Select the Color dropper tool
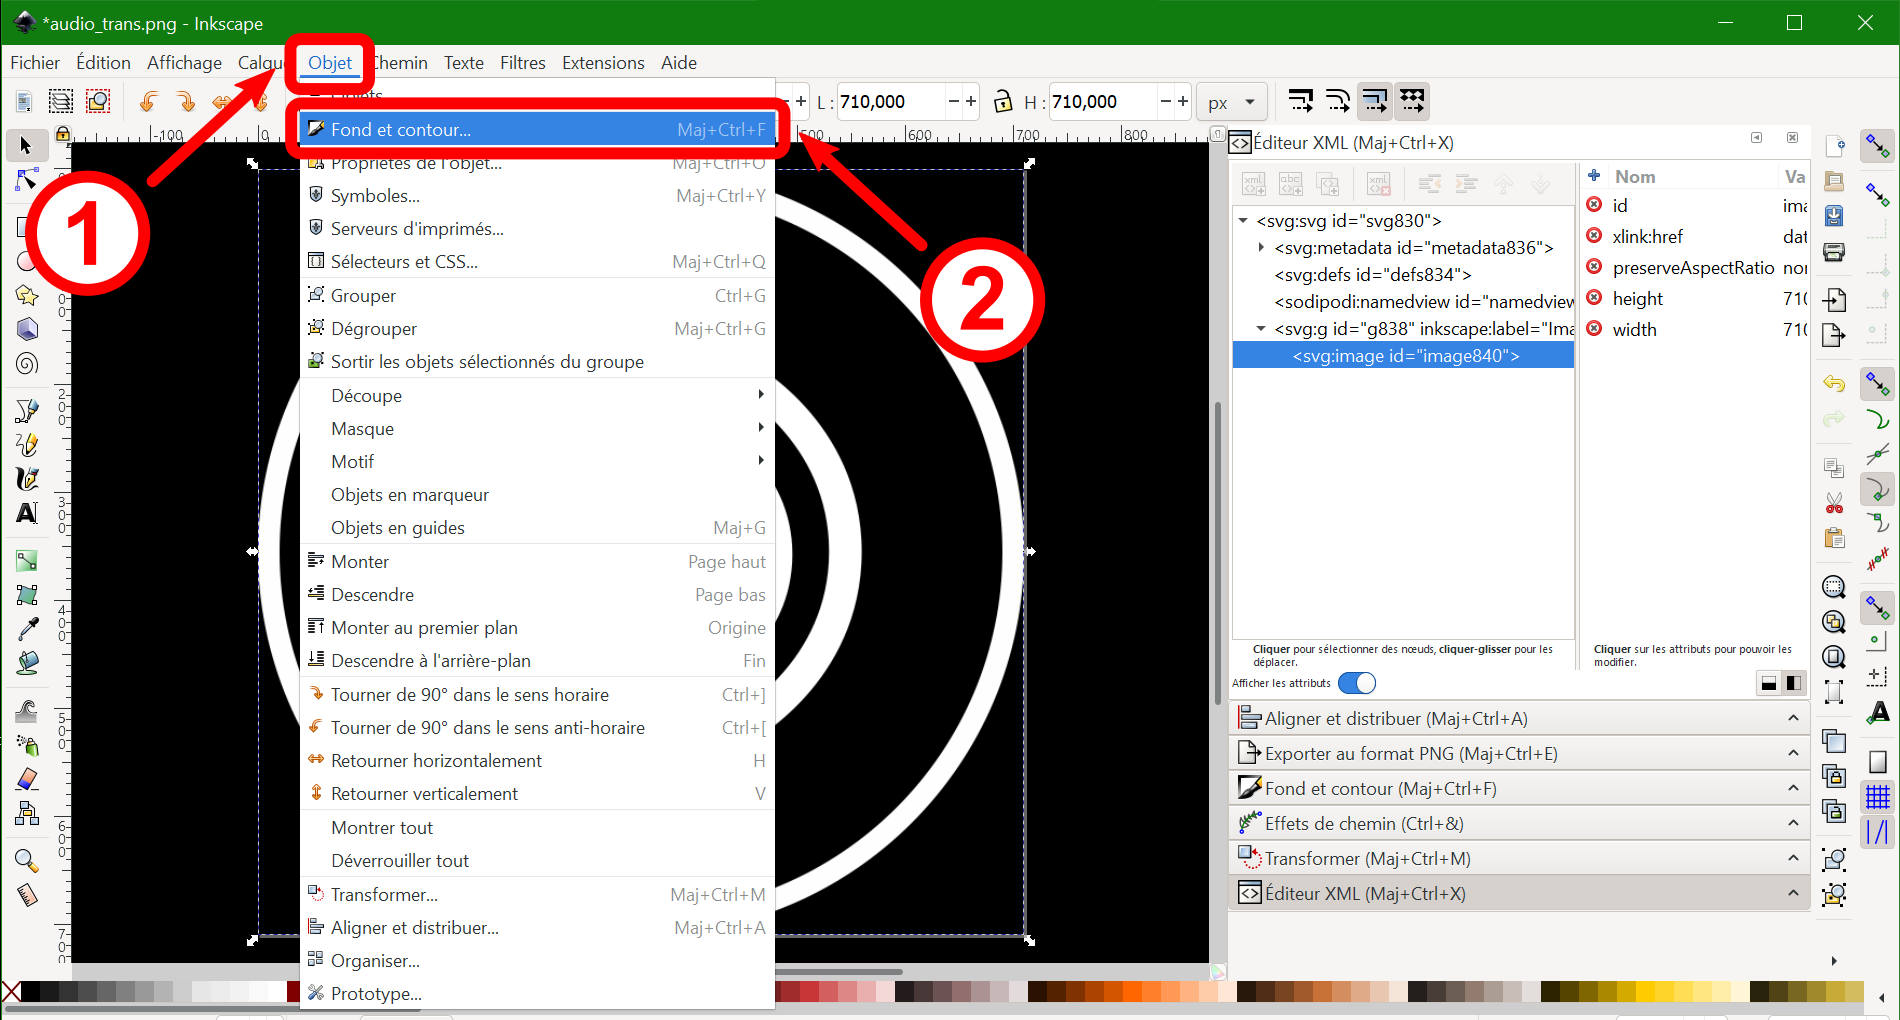This screenshot has height=1020, width=1900. pos(27,628)
